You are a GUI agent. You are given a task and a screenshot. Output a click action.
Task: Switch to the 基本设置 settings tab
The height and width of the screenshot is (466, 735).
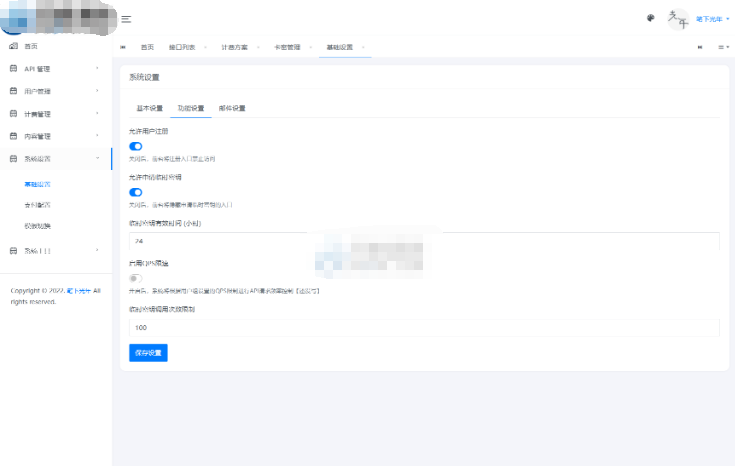tap(150, 108)
